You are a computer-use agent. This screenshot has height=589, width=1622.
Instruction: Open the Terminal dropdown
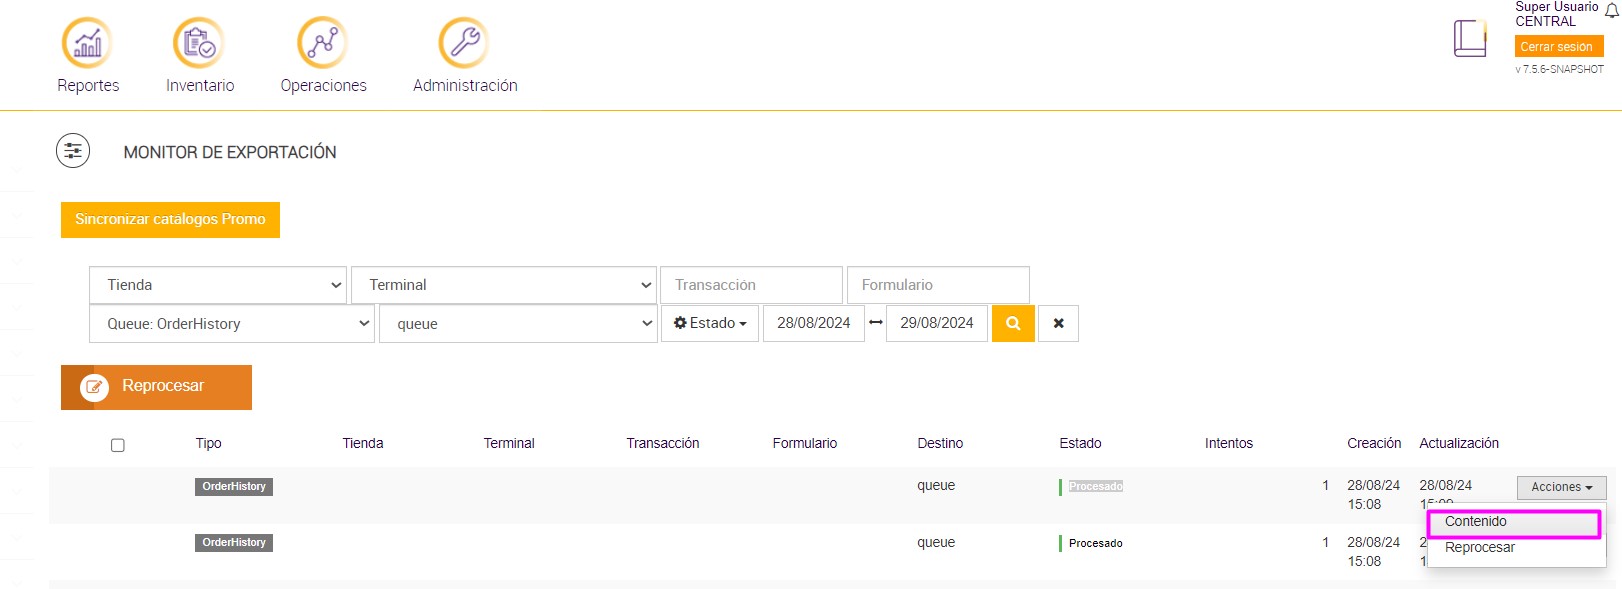(x=503, y=285)
